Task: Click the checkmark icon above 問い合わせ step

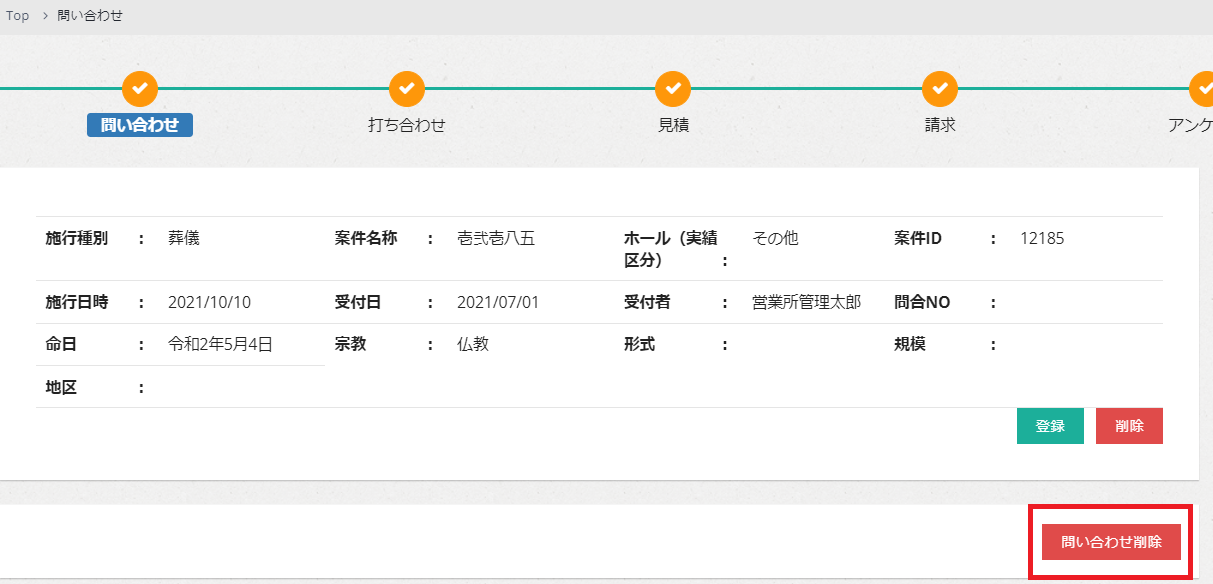Action: pyautogui.click(x=140, y=89)
